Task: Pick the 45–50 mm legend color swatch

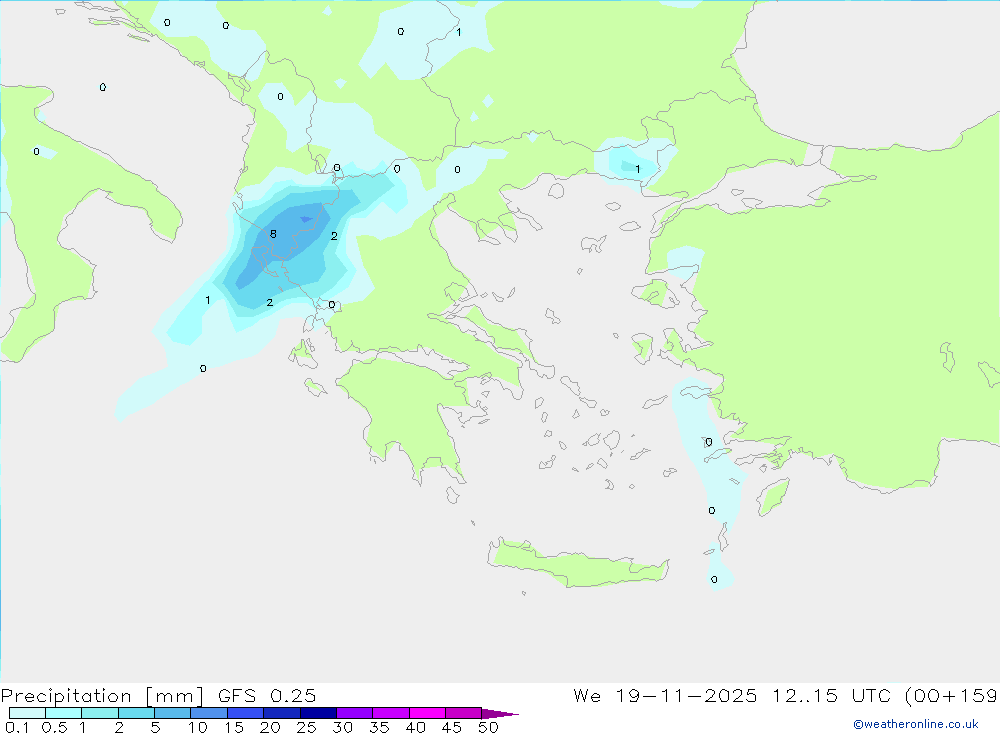Action: point(463,713)
